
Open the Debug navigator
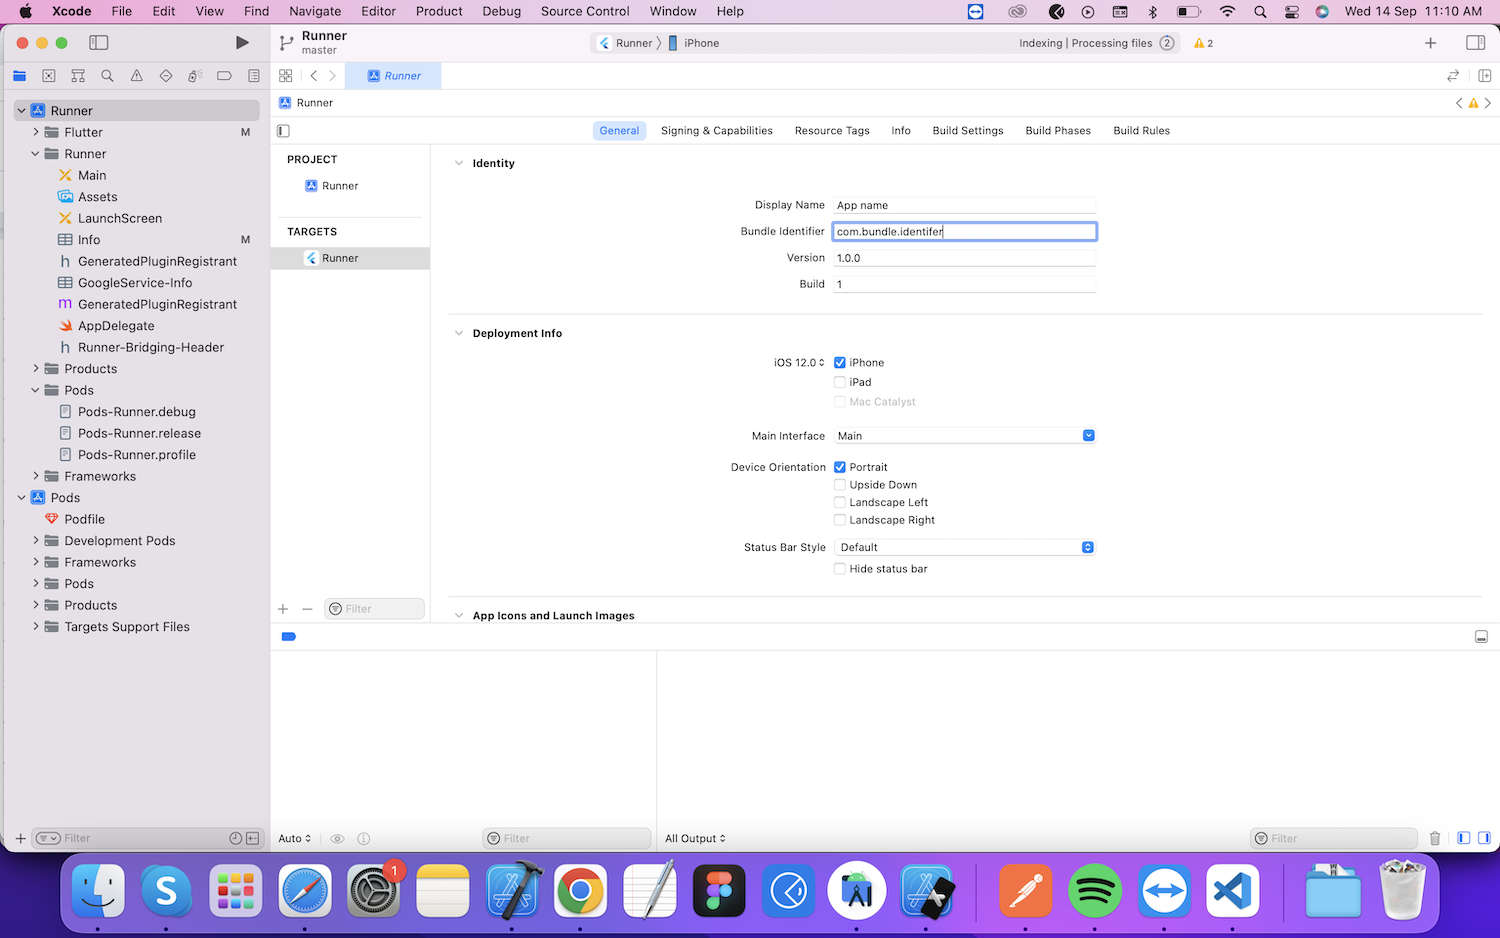[195, 76]
